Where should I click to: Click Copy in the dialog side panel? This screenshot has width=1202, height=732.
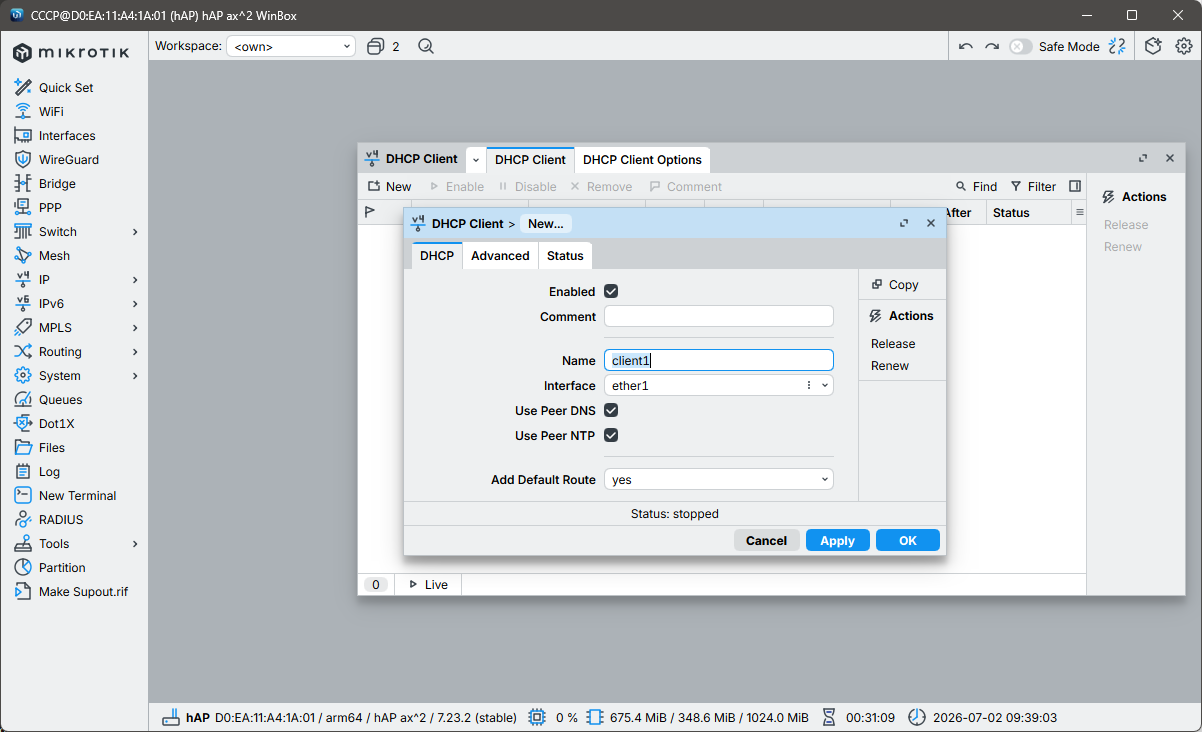click(894, 284)
